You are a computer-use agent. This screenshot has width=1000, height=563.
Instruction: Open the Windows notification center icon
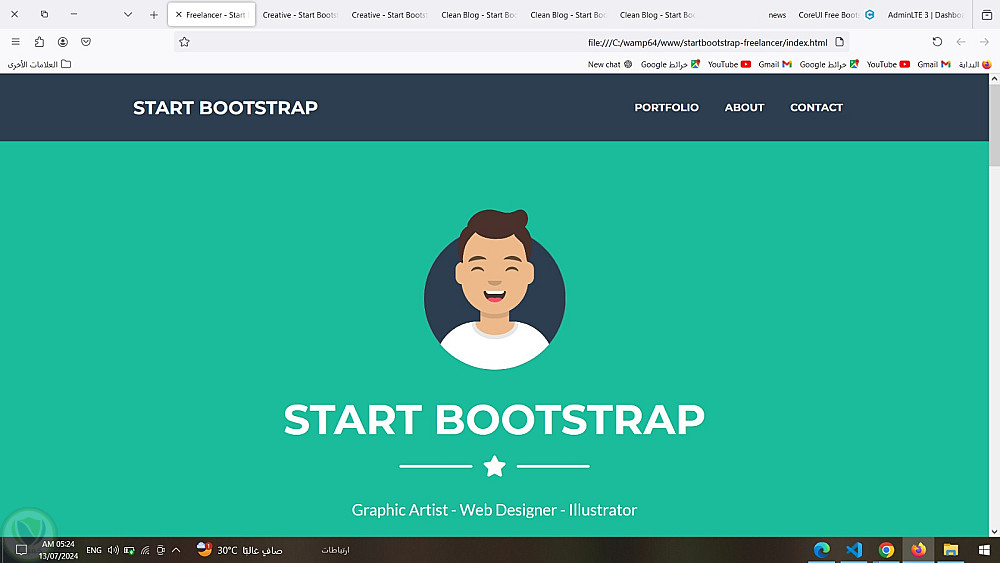point(21,550)
